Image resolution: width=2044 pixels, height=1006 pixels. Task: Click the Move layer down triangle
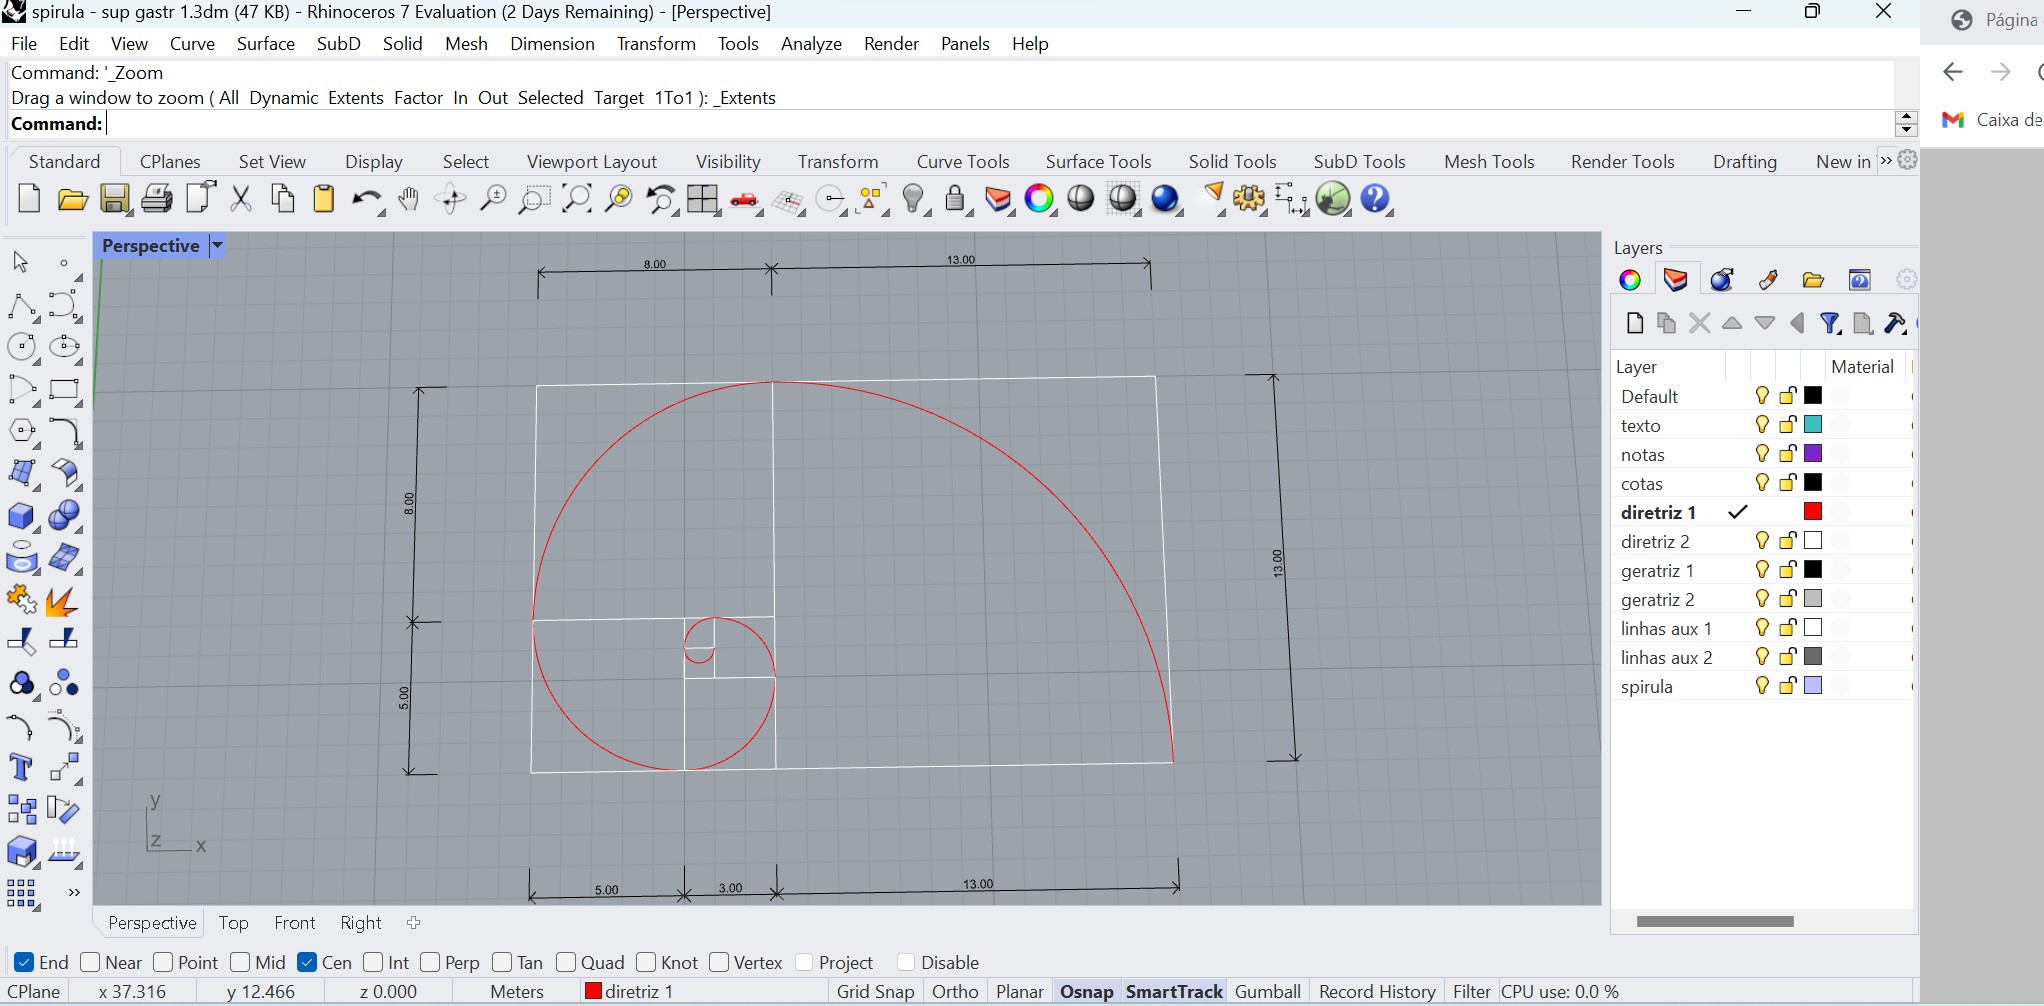tap(1765, 323)
